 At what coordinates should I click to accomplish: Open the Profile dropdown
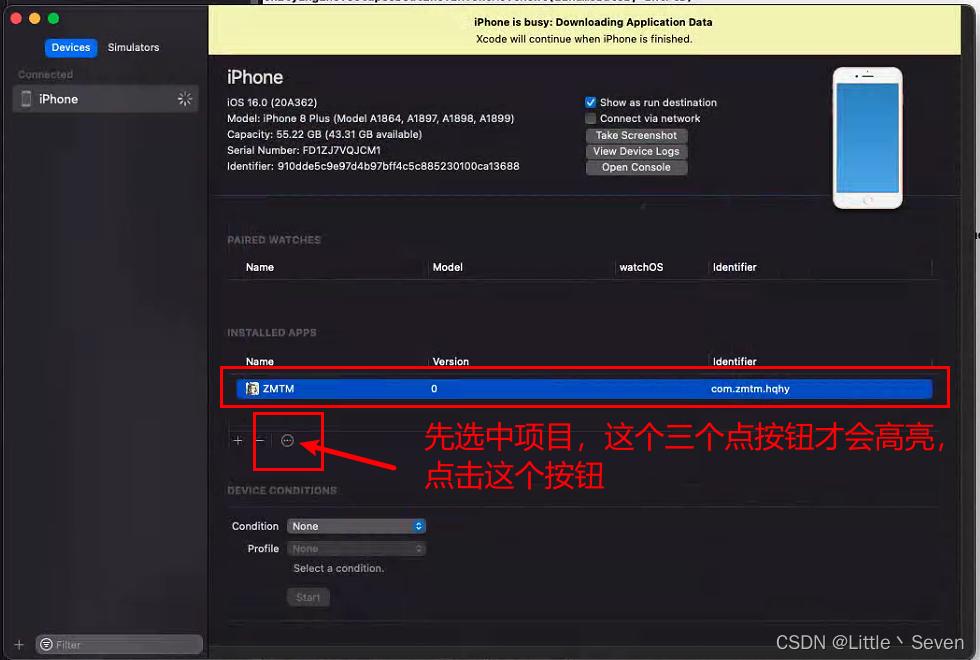coord(356,549)
